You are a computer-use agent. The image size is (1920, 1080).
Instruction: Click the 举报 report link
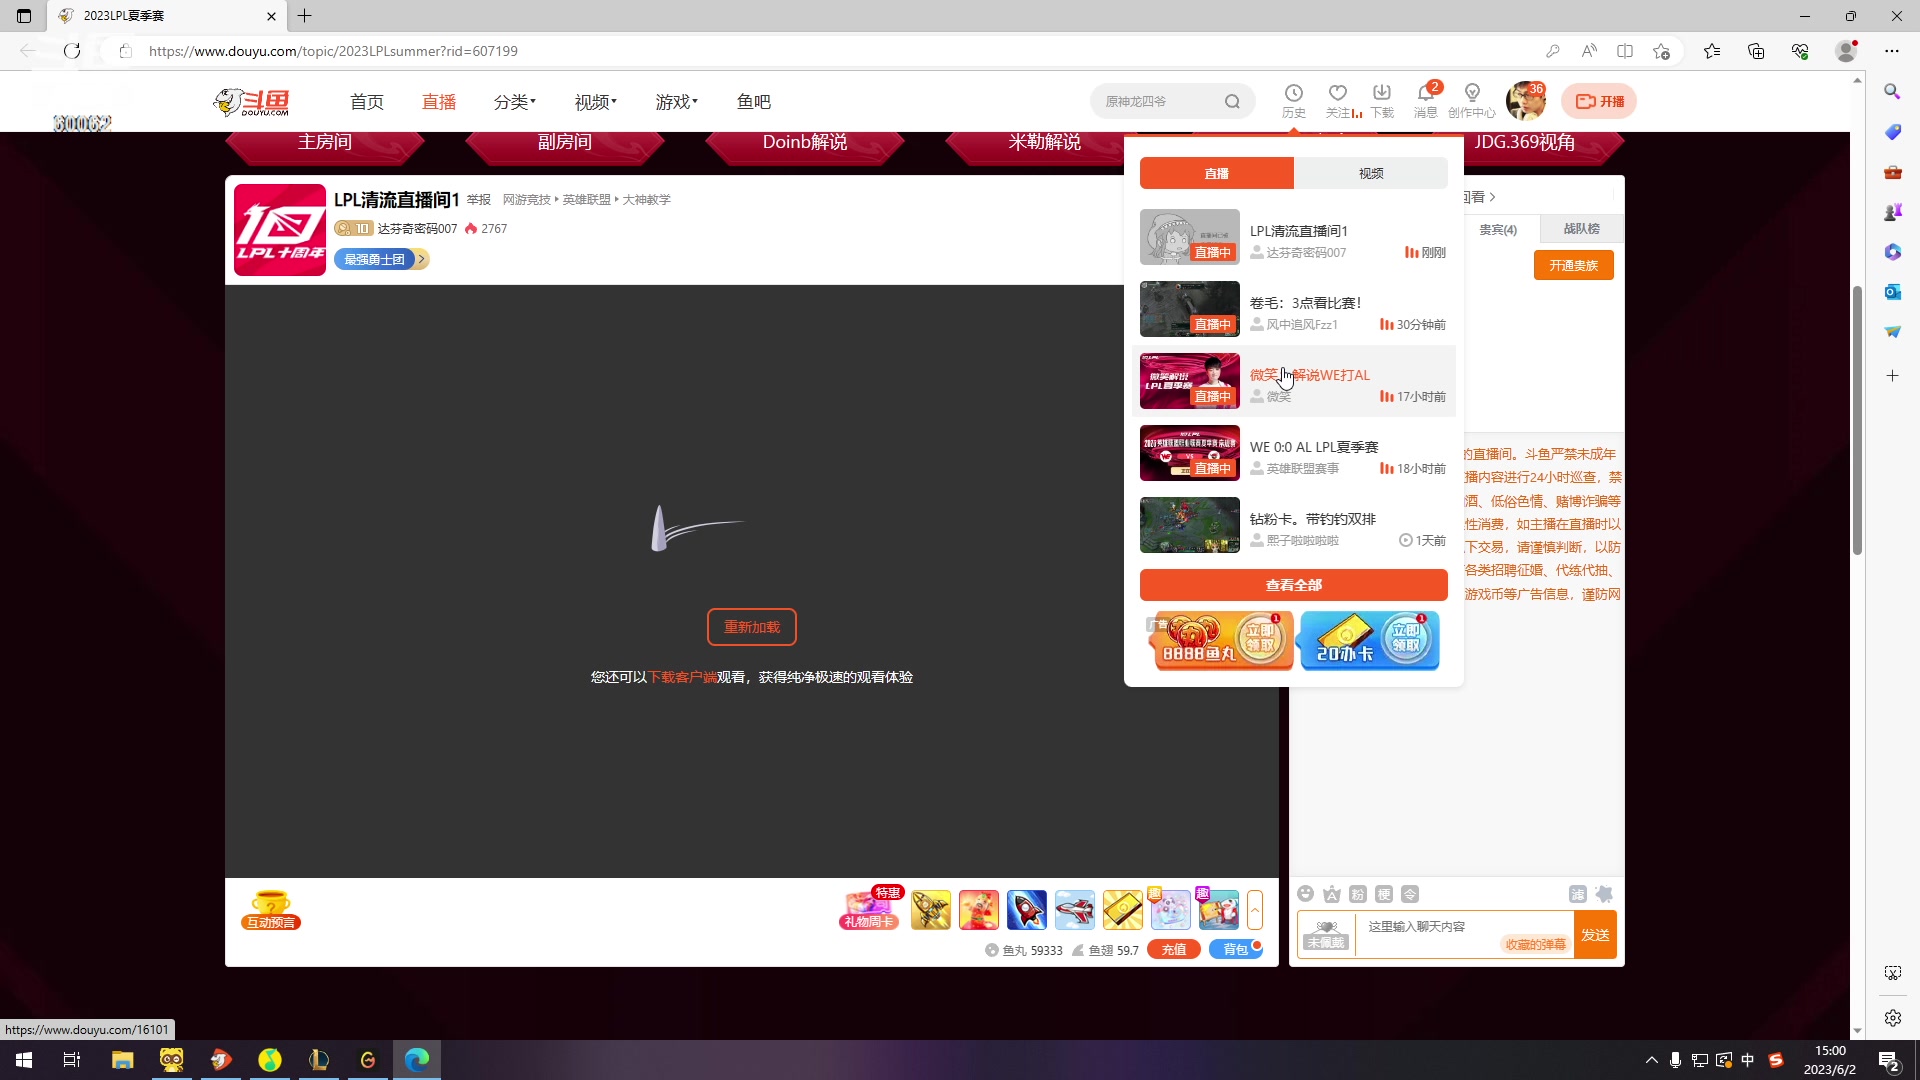point(479,200)
